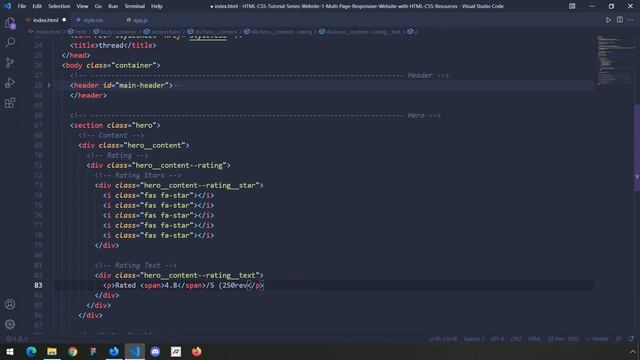Click body.container in the breadcrumb
The width and height of the screenshot is (640, 360).
[118, 32]
